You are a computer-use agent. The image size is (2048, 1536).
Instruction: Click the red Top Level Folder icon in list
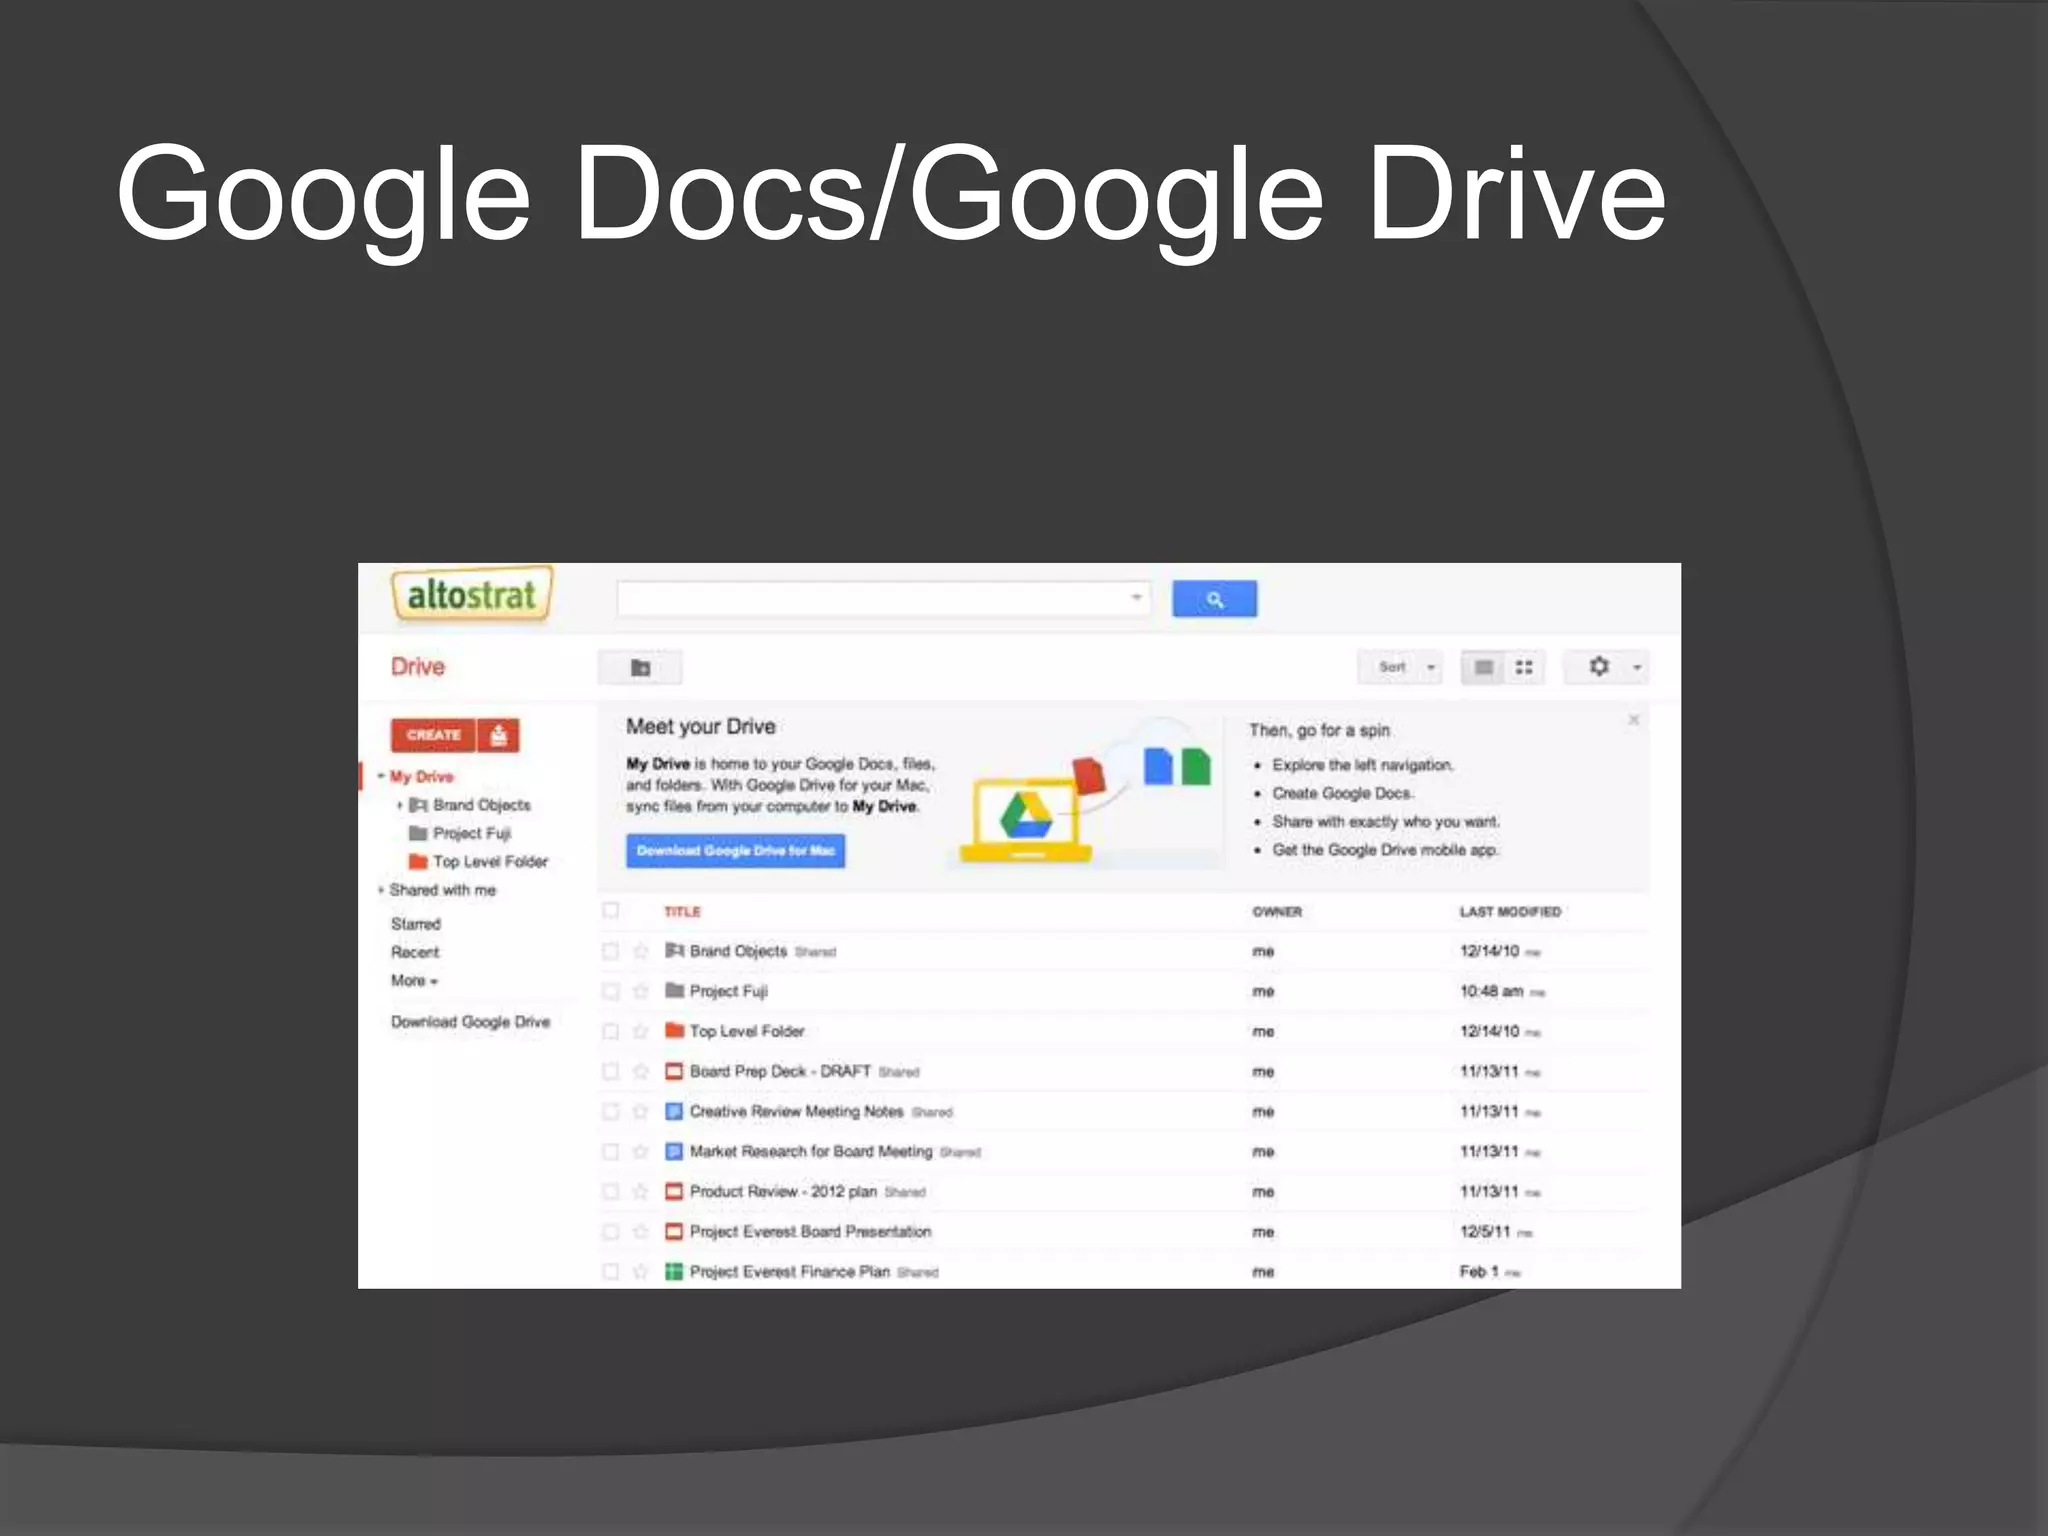(x=674, y=1030)
